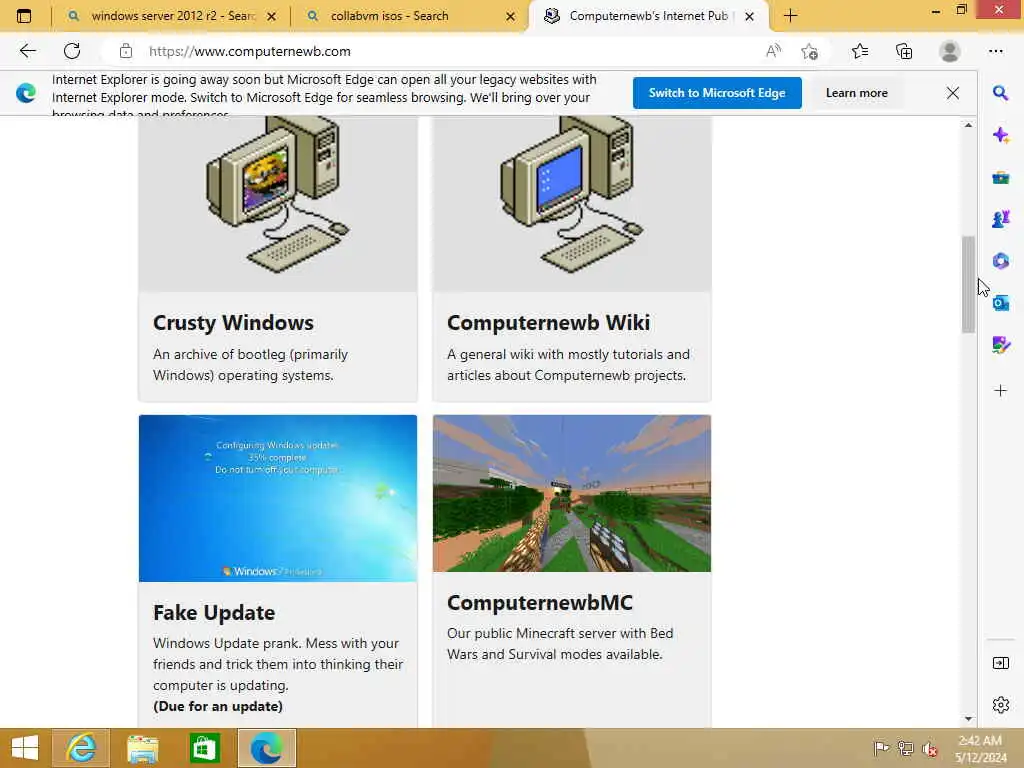This screenshot has height=768, width=1024.
Task: Open the Crusty Windows link
Action: click(x=233, y=323)
